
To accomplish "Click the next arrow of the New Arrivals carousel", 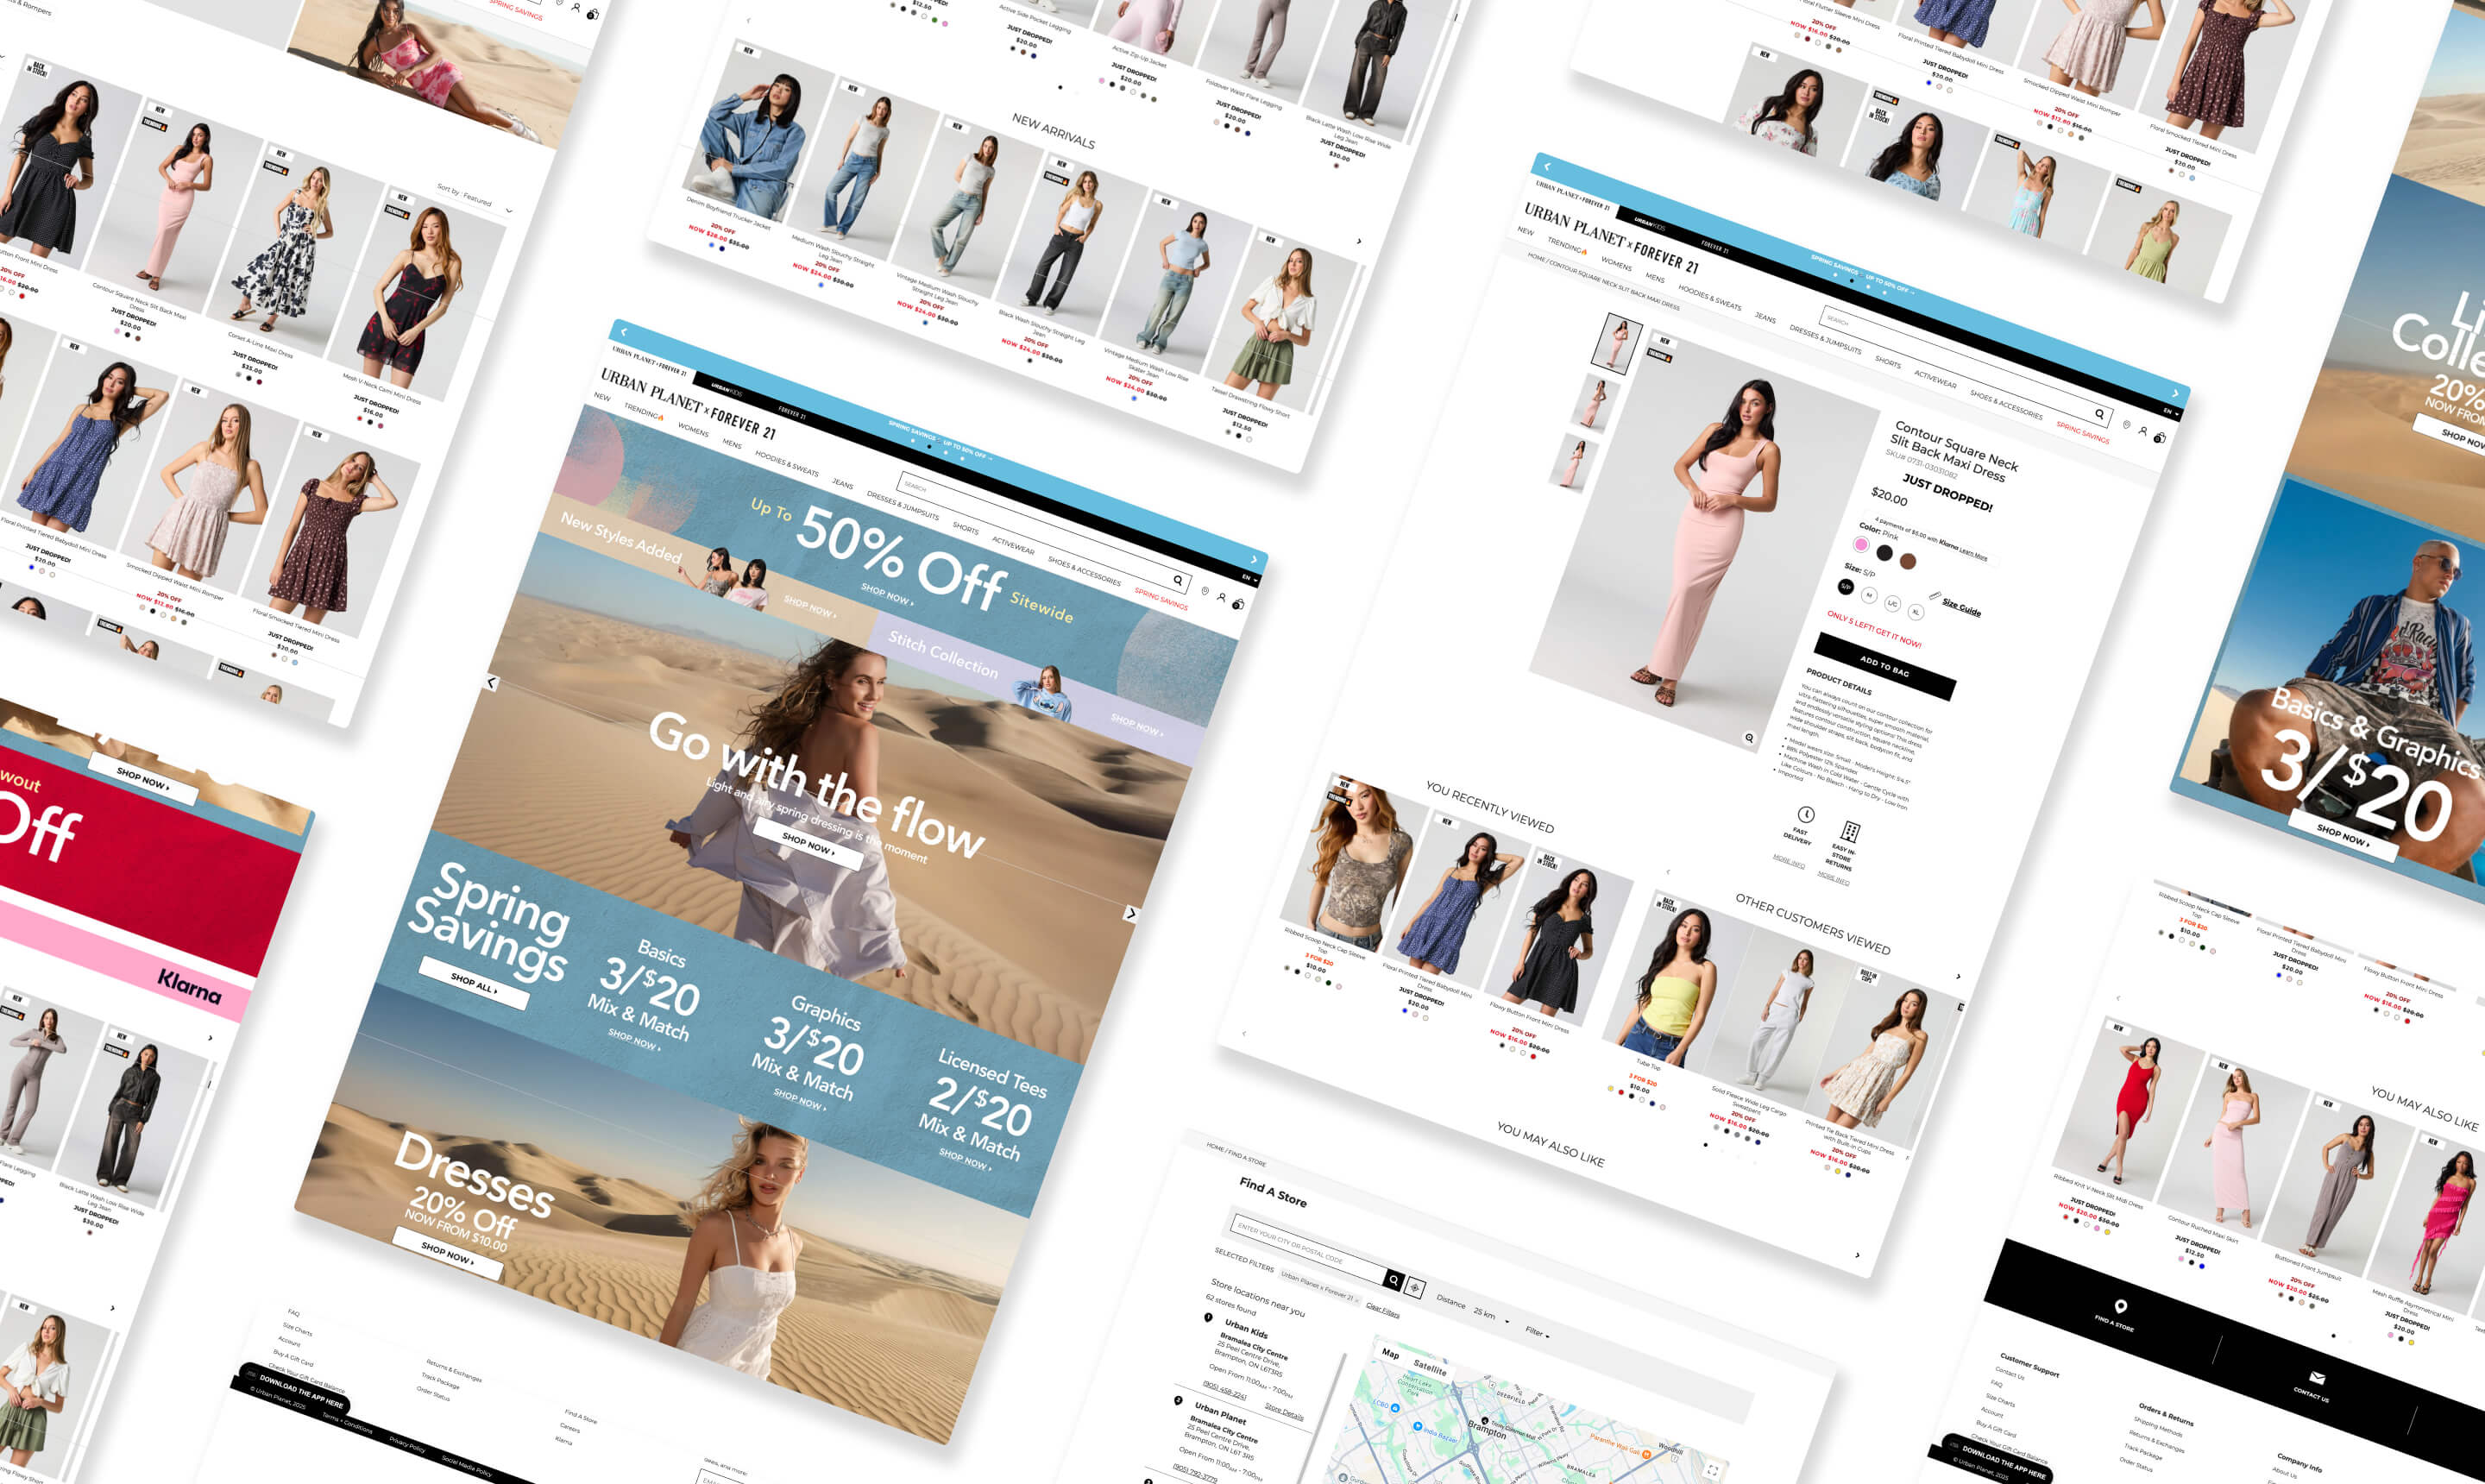I will pos(1358,241).
